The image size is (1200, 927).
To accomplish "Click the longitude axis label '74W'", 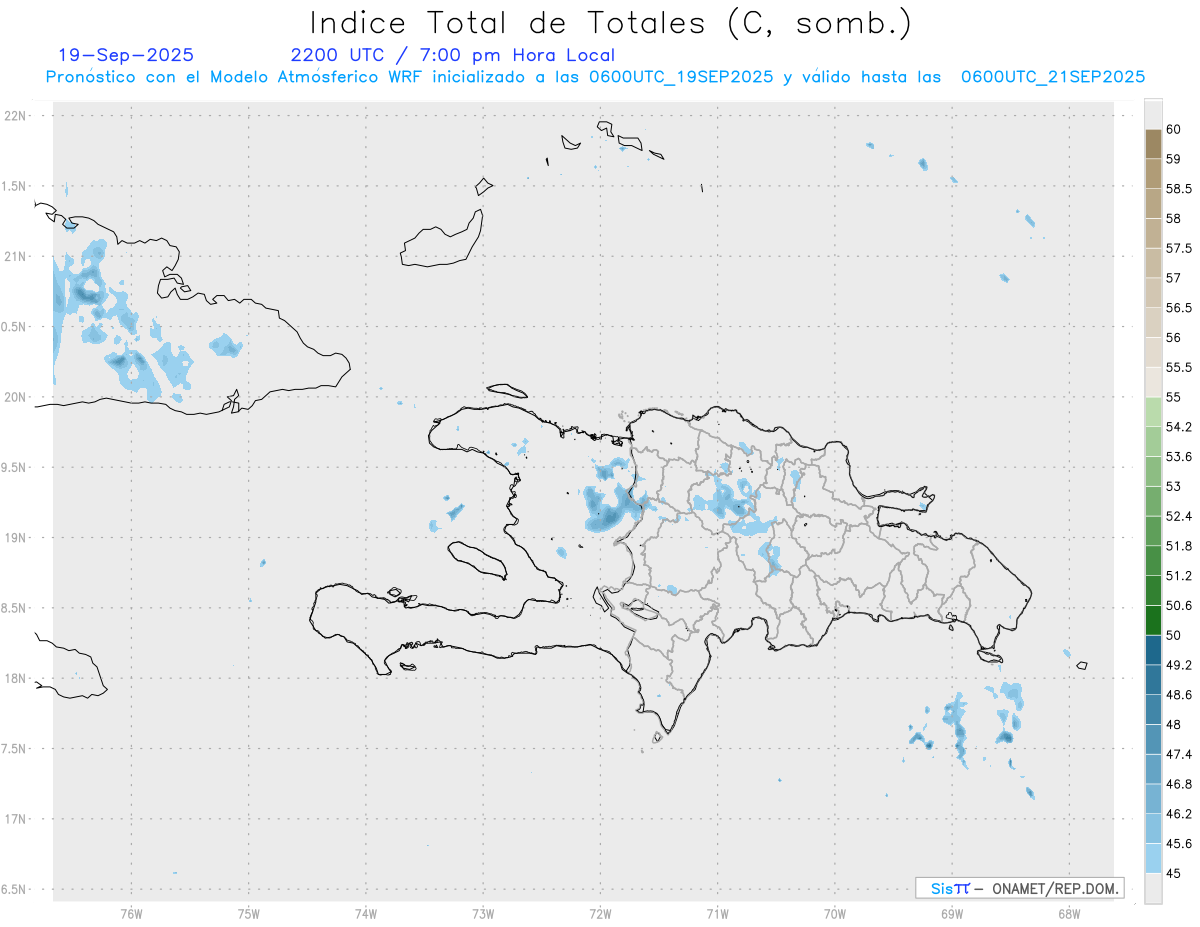I will click(x=366, y=913).
